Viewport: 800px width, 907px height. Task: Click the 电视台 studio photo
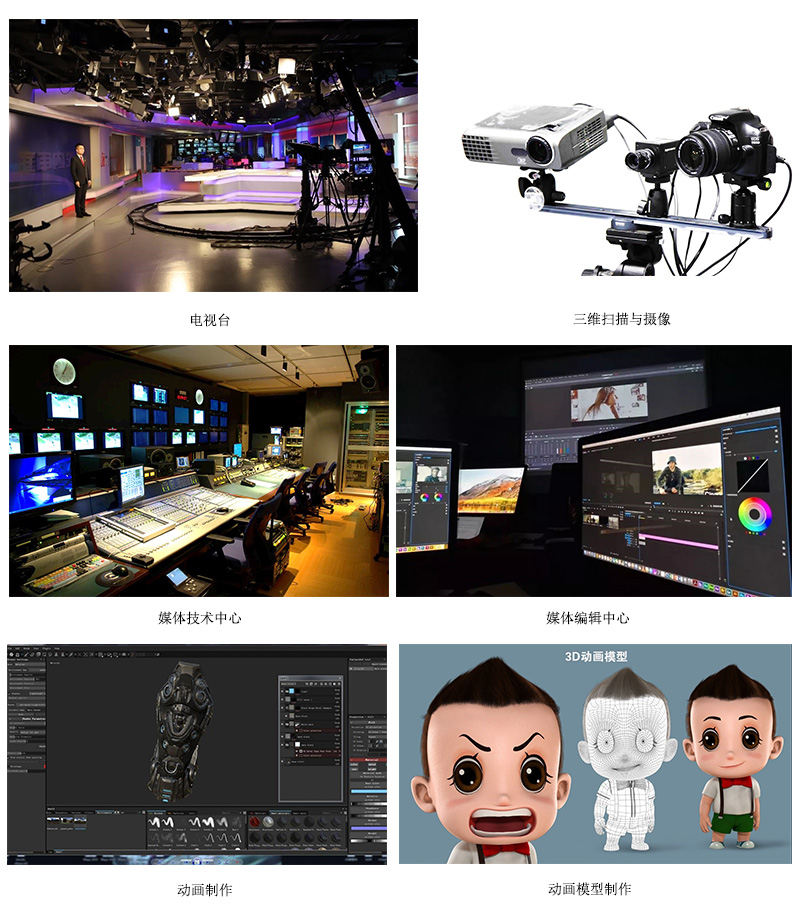(x=213, y=155)
